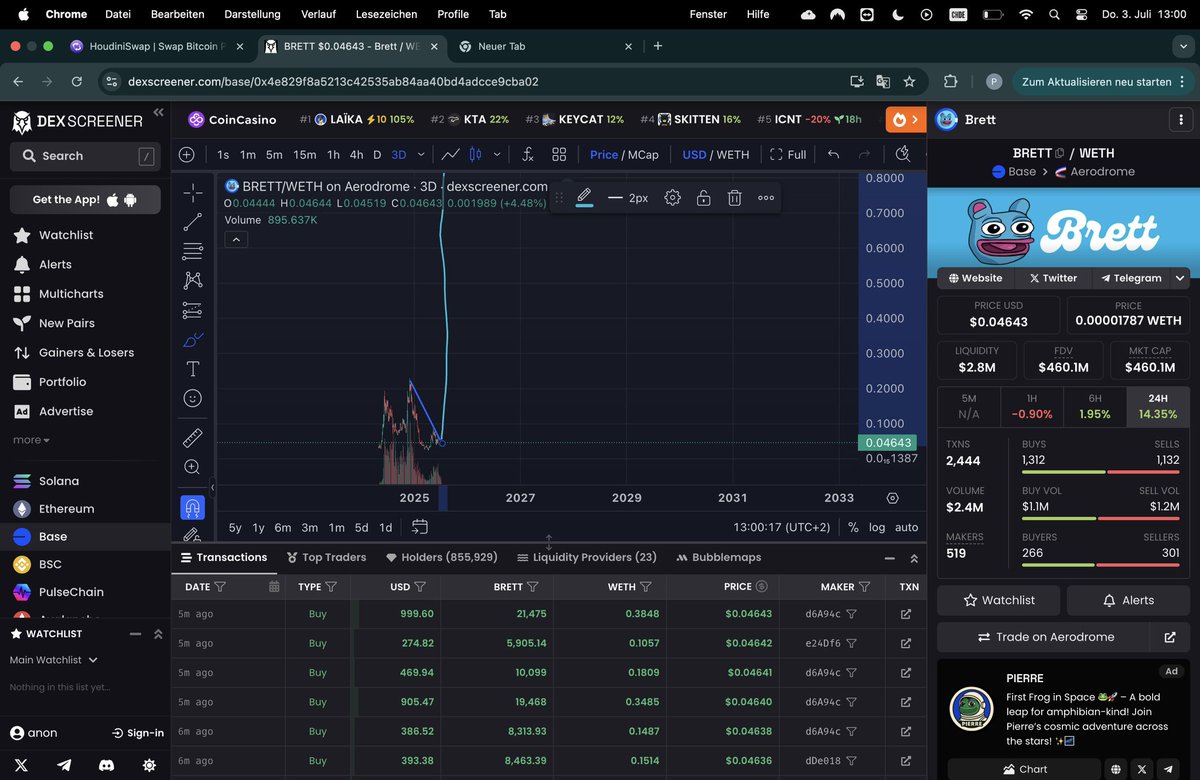Toggle the lock on the selected drawing

click(703, 198)
